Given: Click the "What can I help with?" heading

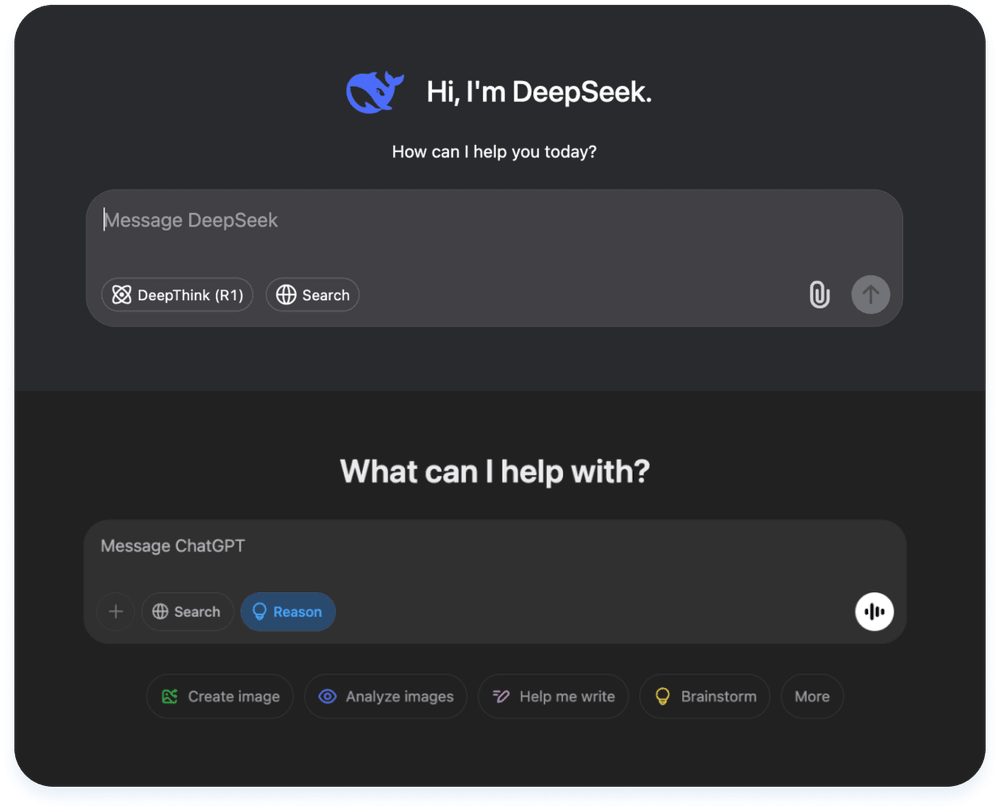Looking at the screenshot, I should (x=495, y=471).
